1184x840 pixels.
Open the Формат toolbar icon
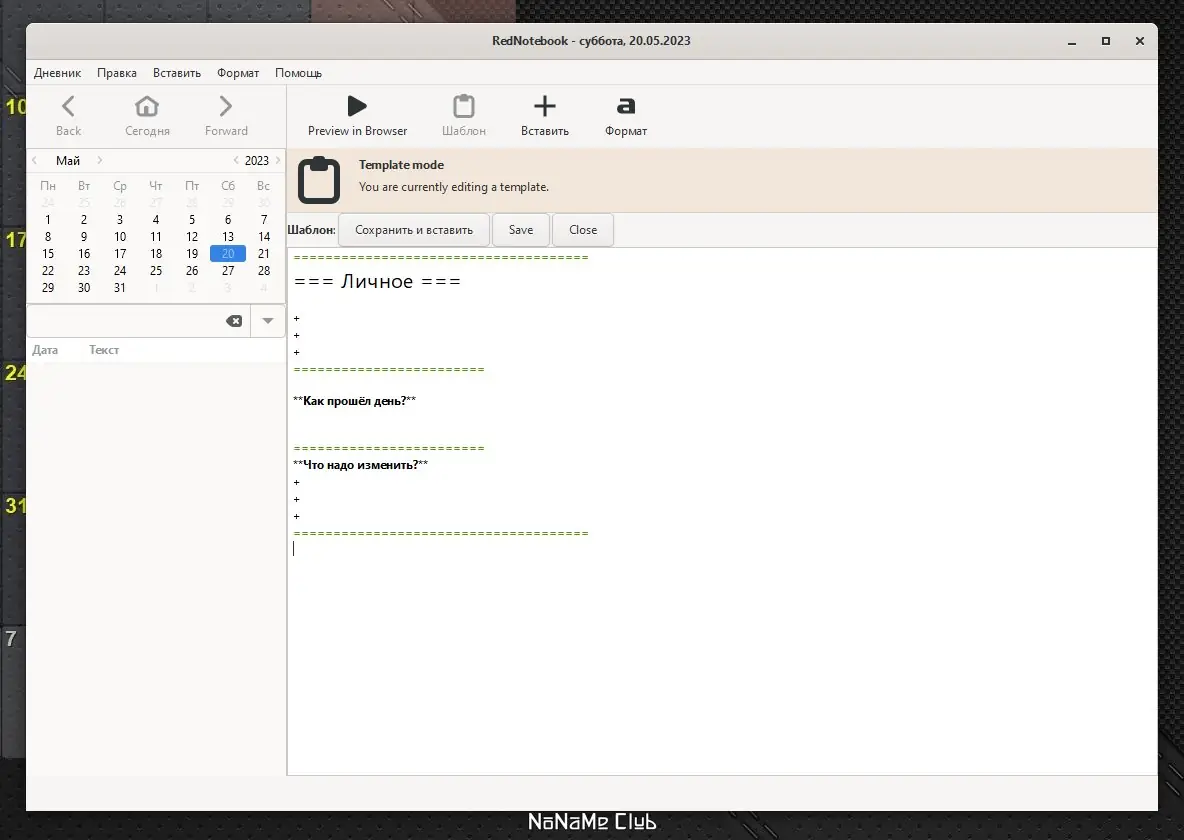pos(626,107)
